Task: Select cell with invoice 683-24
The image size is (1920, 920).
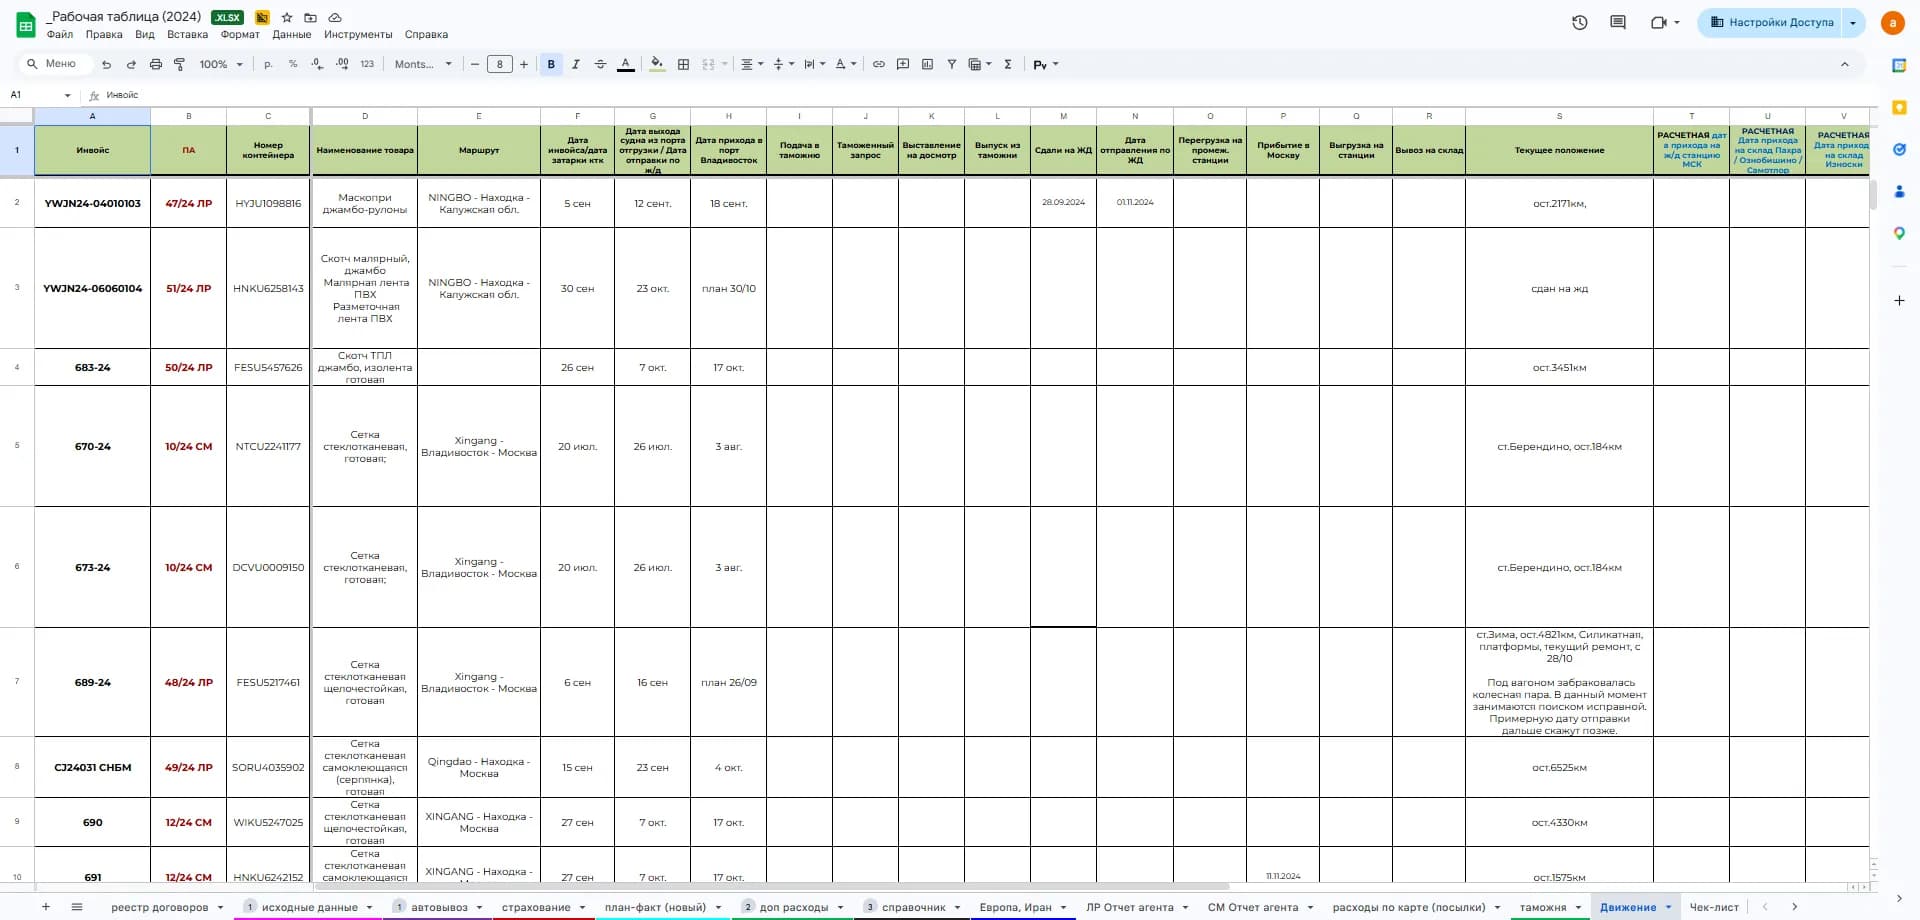Action: coord(93,367)
